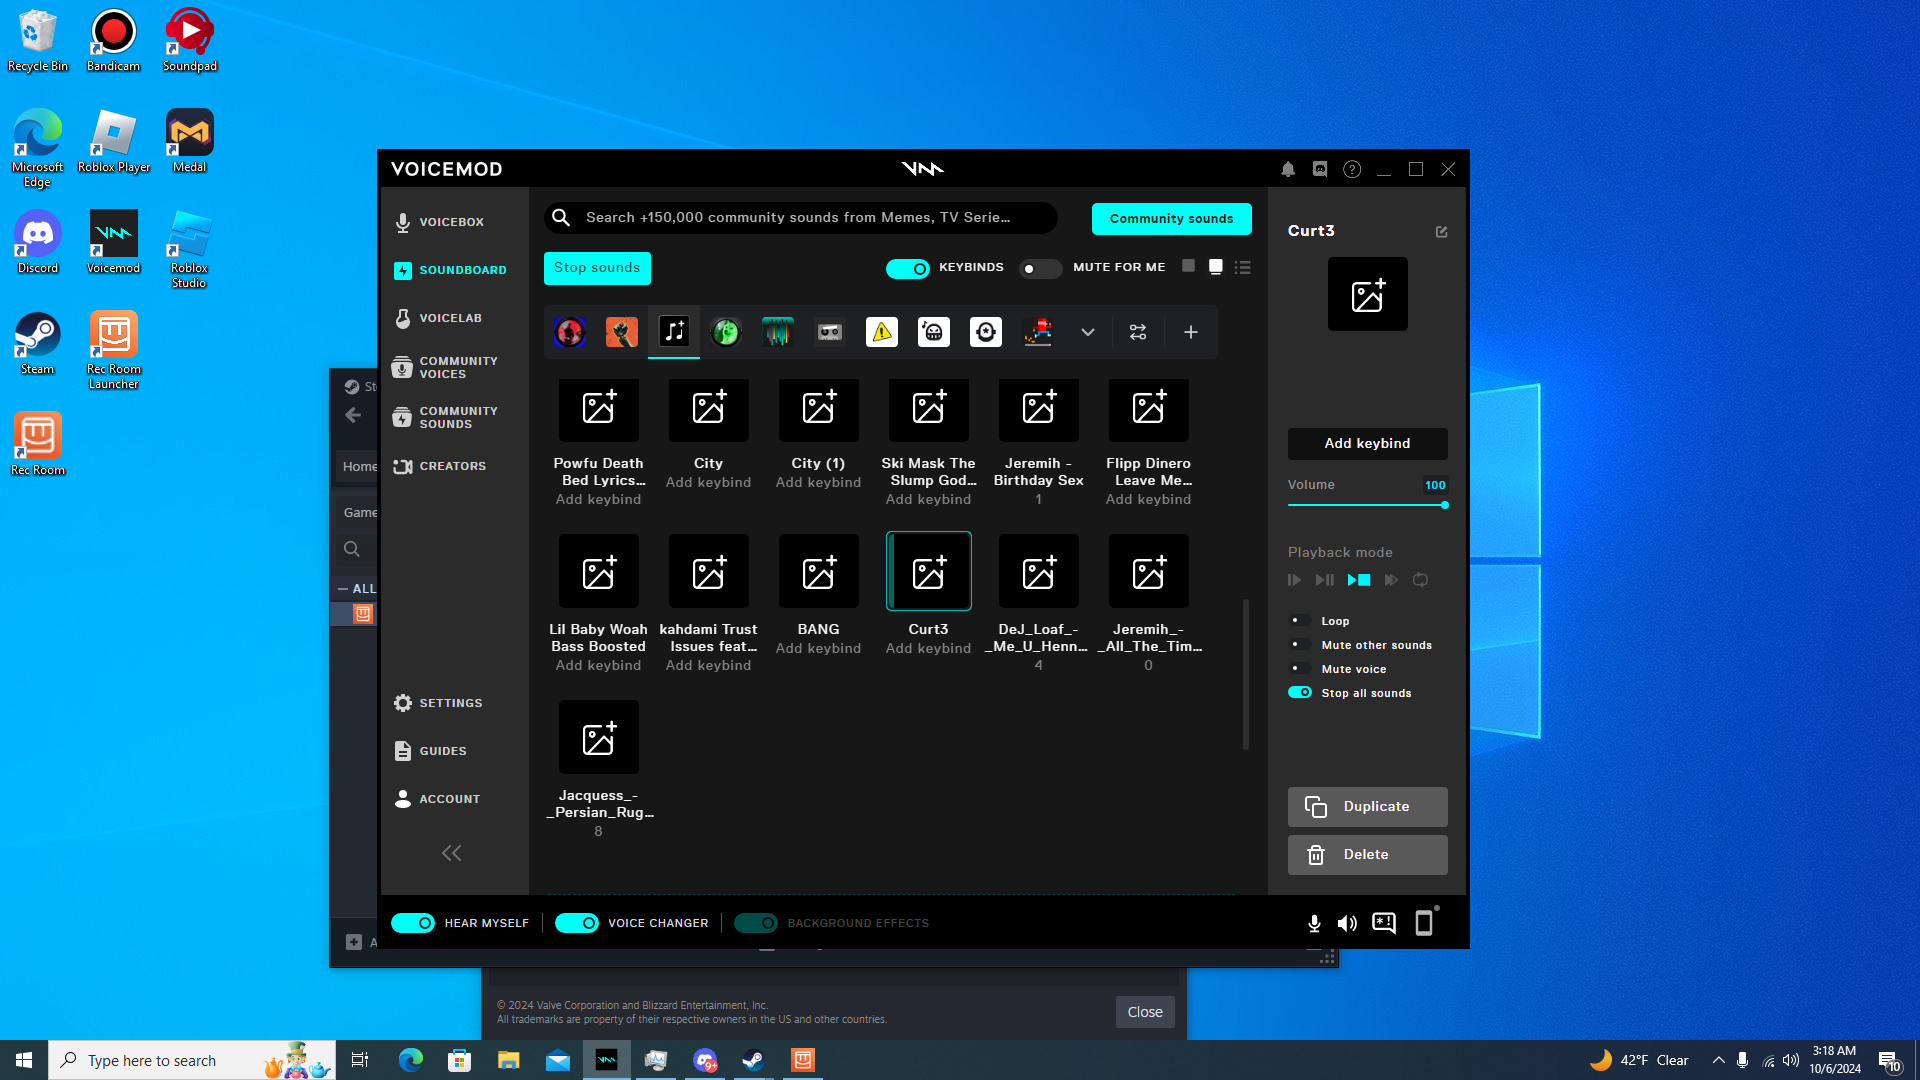Open the help question mark icon

[x=1352, y=170]
